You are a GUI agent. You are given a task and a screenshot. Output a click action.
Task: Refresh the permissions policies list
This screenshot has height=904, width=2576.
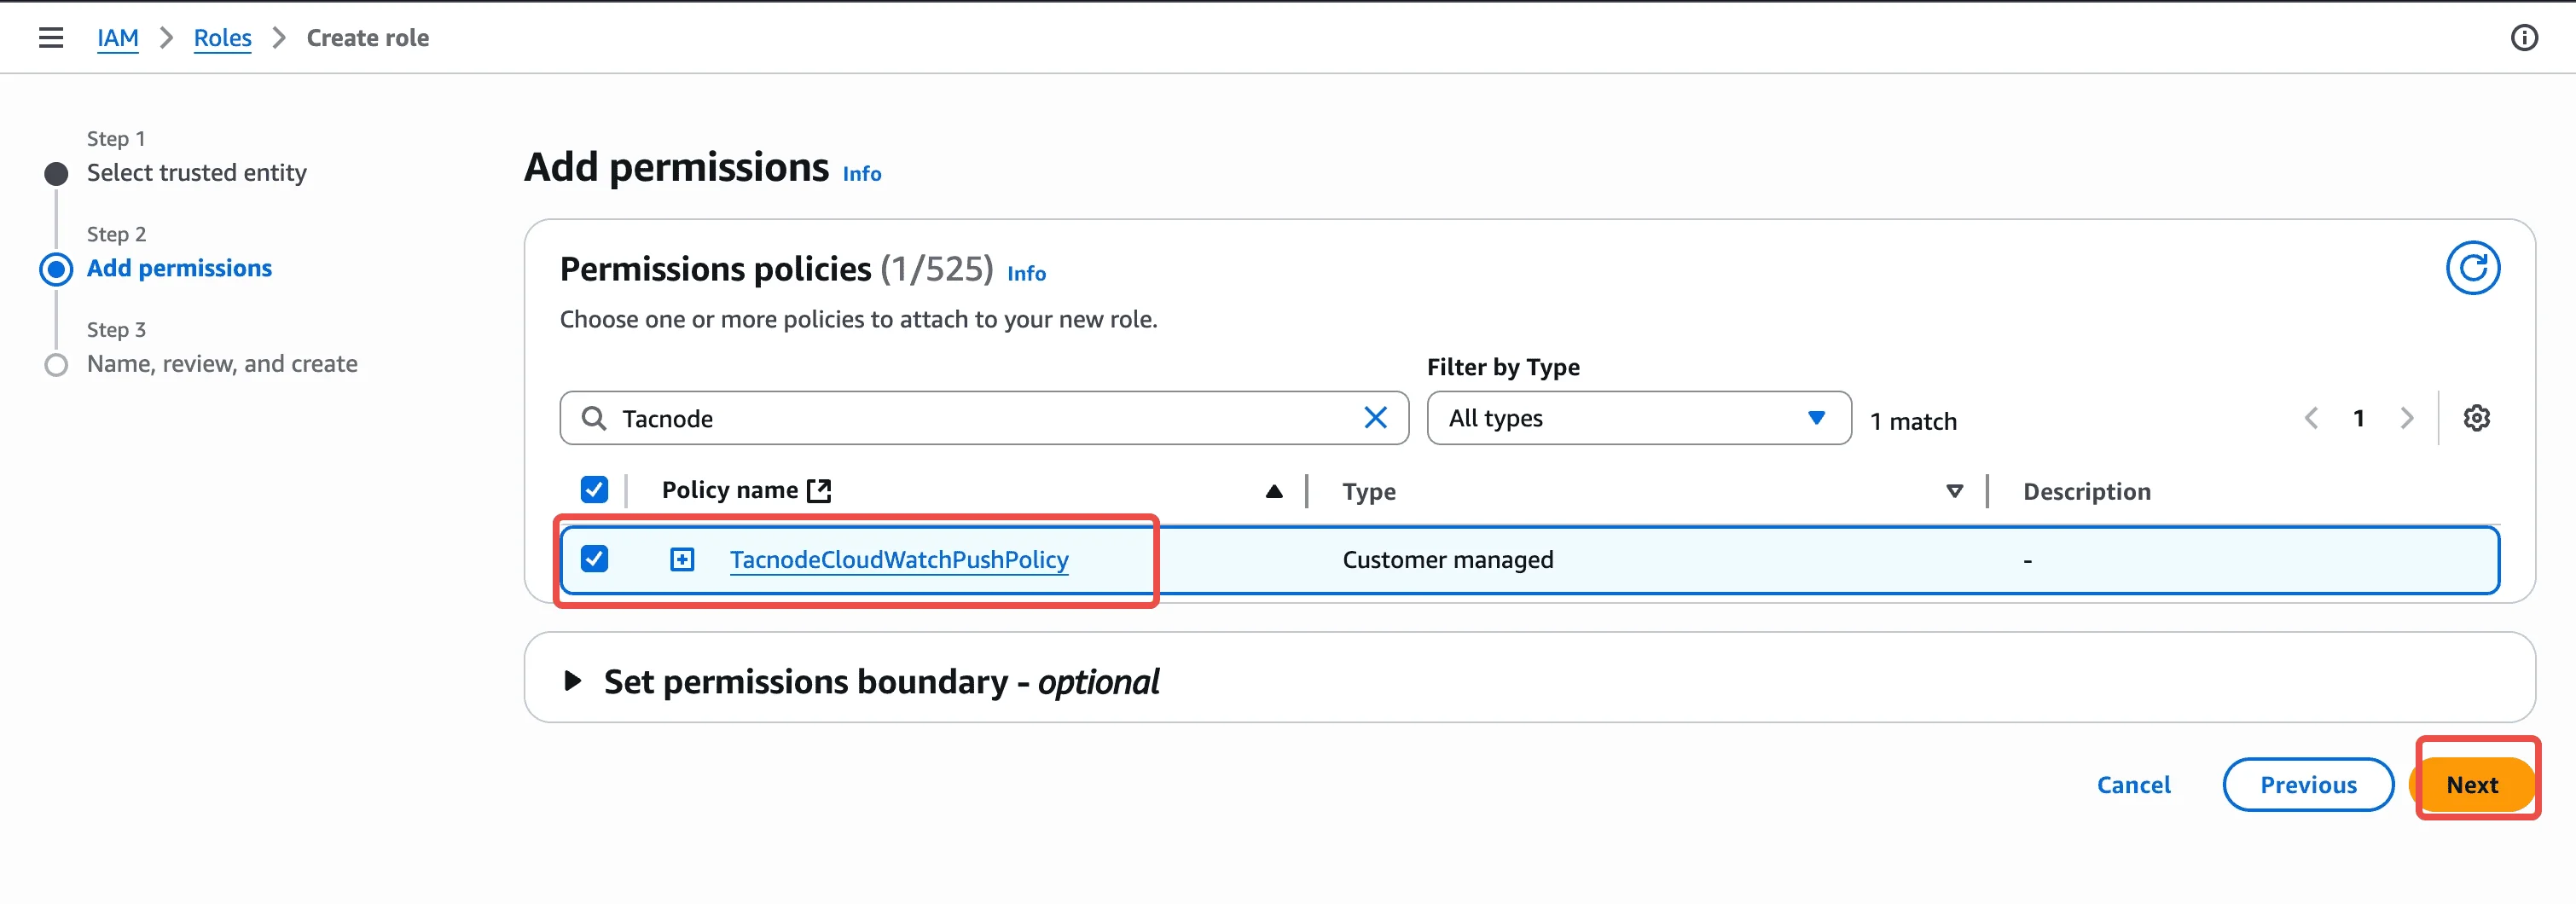(x=2472, y=268)
